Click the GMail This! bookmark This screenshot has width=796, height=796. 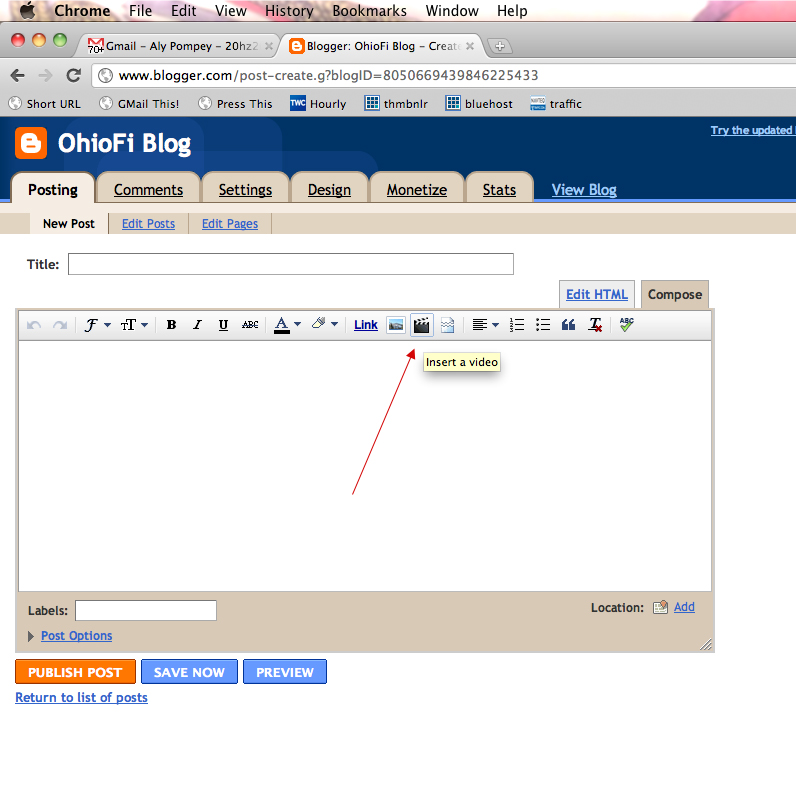click(139, 104)
